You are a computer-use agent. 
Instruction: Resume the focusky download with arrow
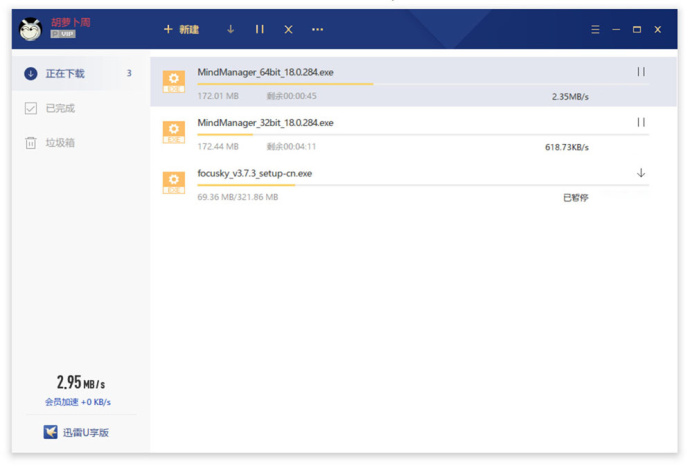tap(641, 173)
